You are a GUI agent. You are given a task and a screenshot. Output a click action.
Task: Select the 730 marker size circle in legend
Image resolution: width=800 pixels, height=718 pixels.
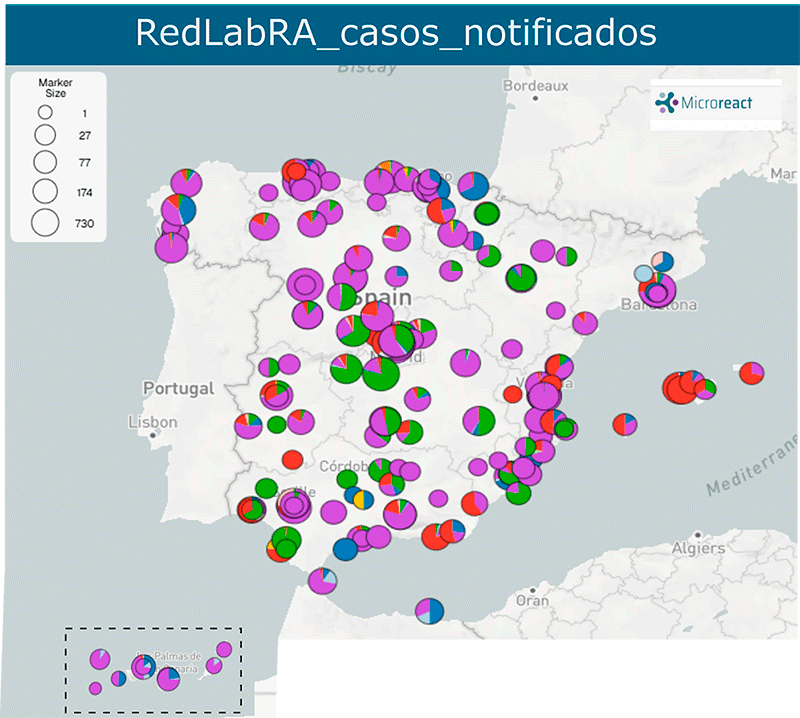coord(45,222)
